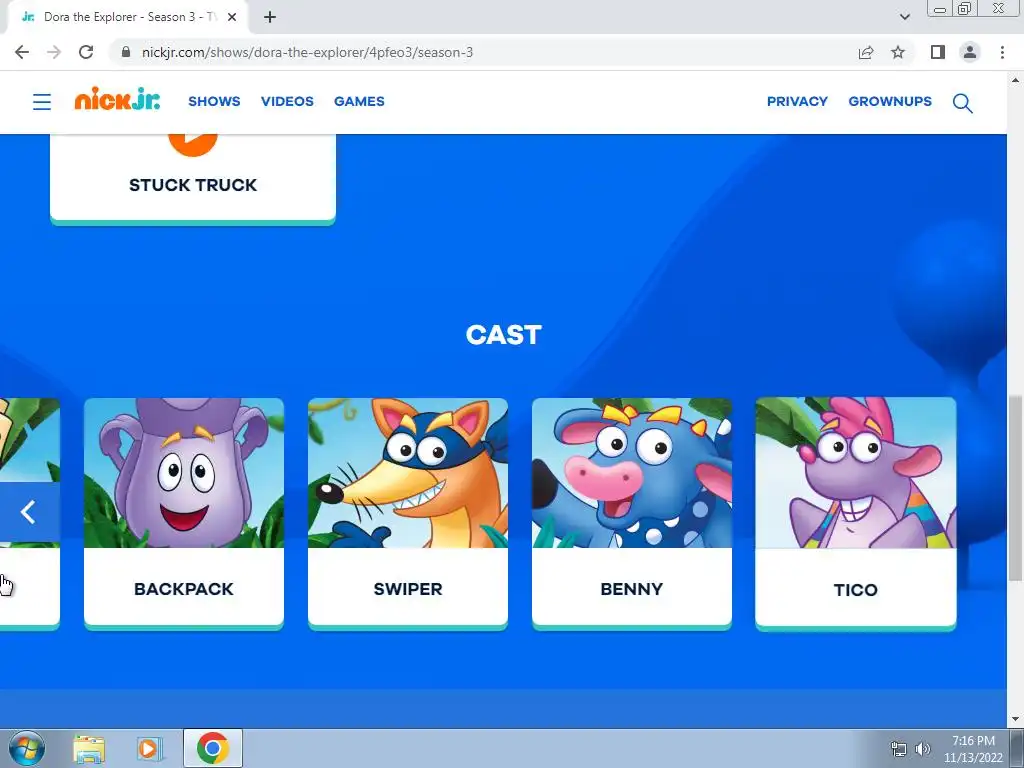Open the Chrome three-dot menu

pyautogui.click(x=1002, y=52)
